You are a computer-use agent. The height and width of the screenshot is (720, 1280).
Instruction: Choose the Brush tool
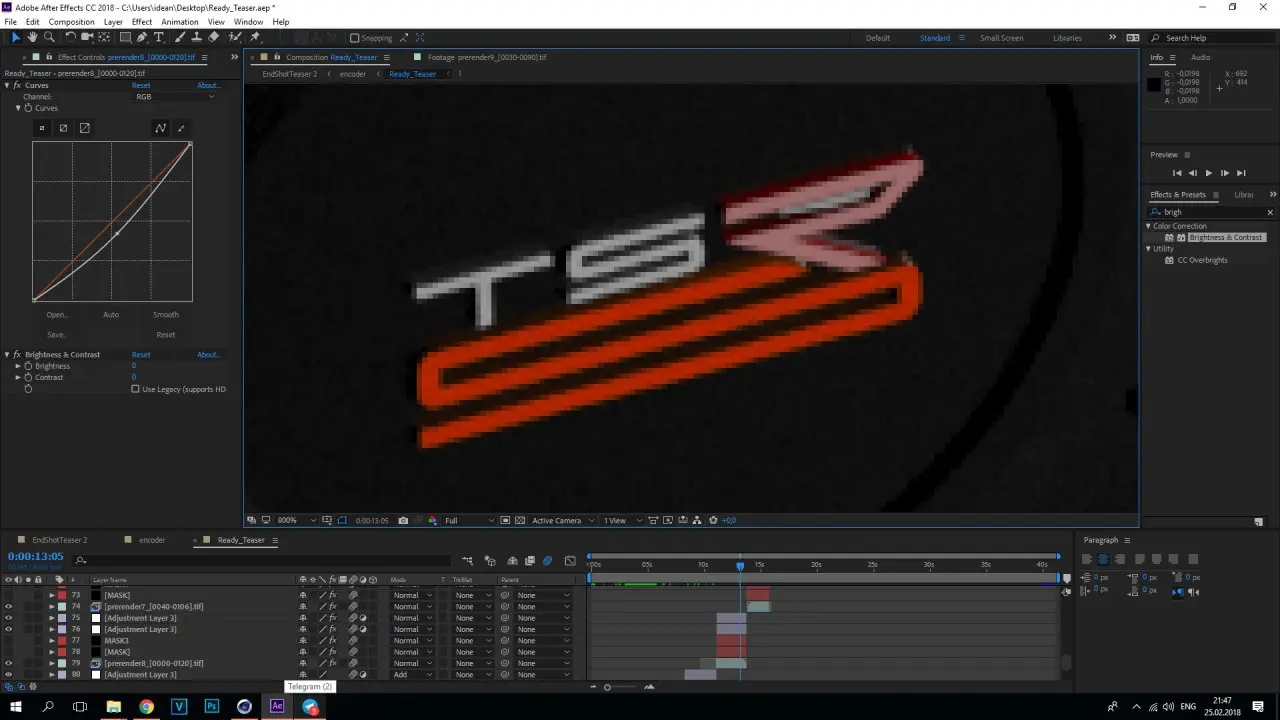point(181,38)
